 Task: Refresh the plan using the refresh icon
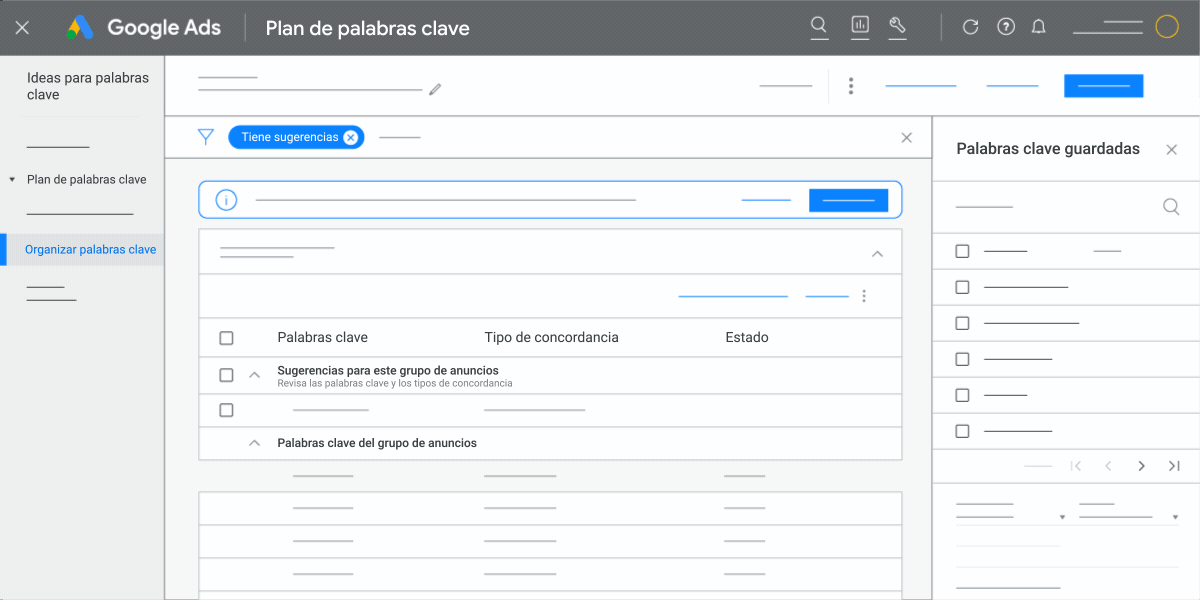[970, 27]
